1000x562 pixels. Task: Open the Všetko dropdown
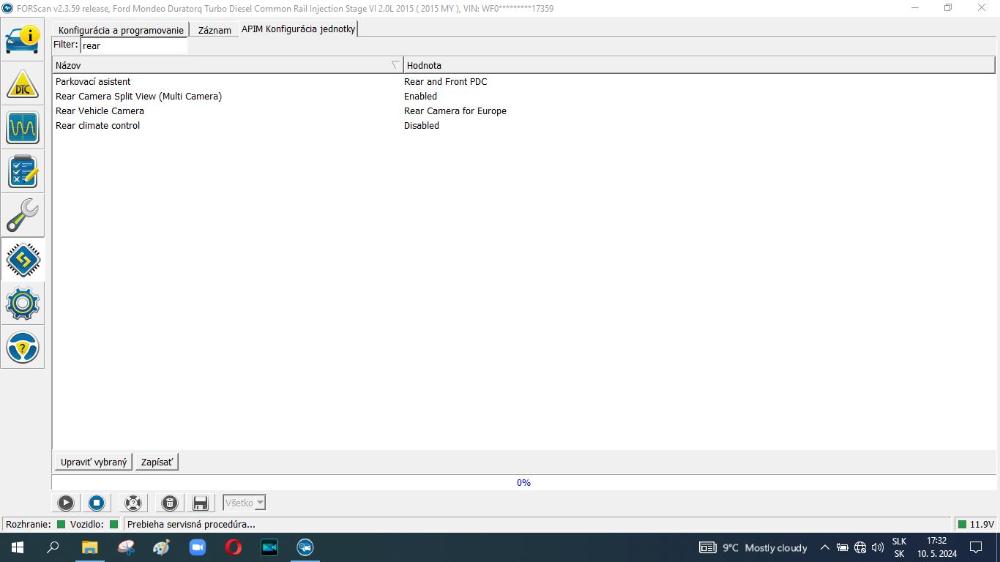coord(244,503)
